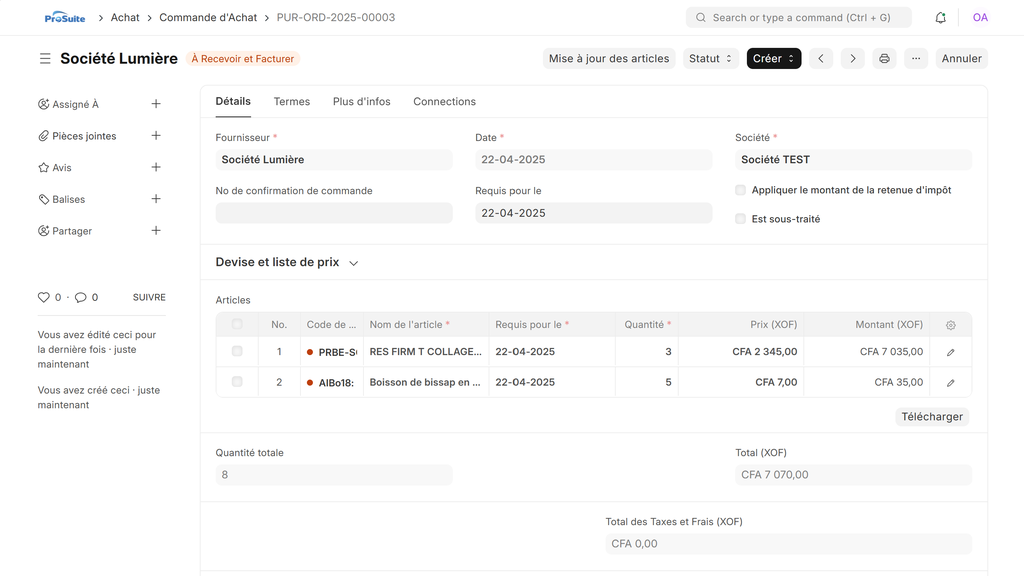
Task: Navigate to Commande d'Achat breadcrumb
Action: 208,18
